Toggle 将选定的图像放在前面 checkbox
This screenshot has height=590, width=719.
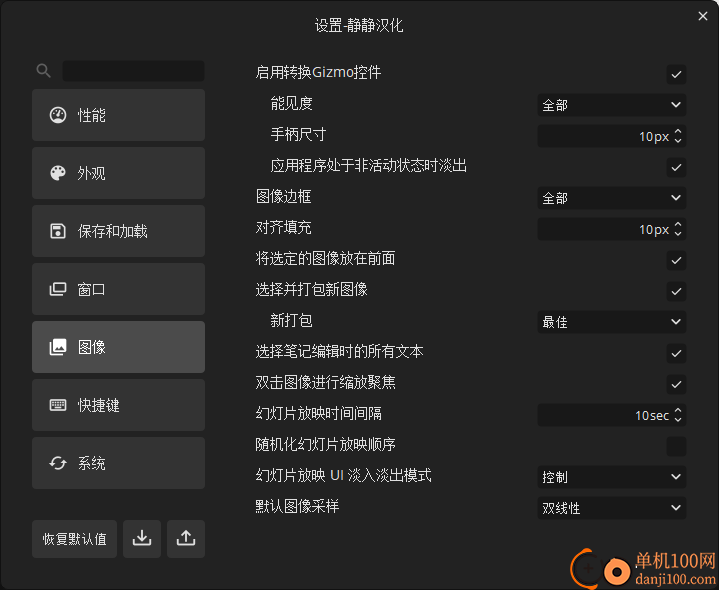pos(676,260)
